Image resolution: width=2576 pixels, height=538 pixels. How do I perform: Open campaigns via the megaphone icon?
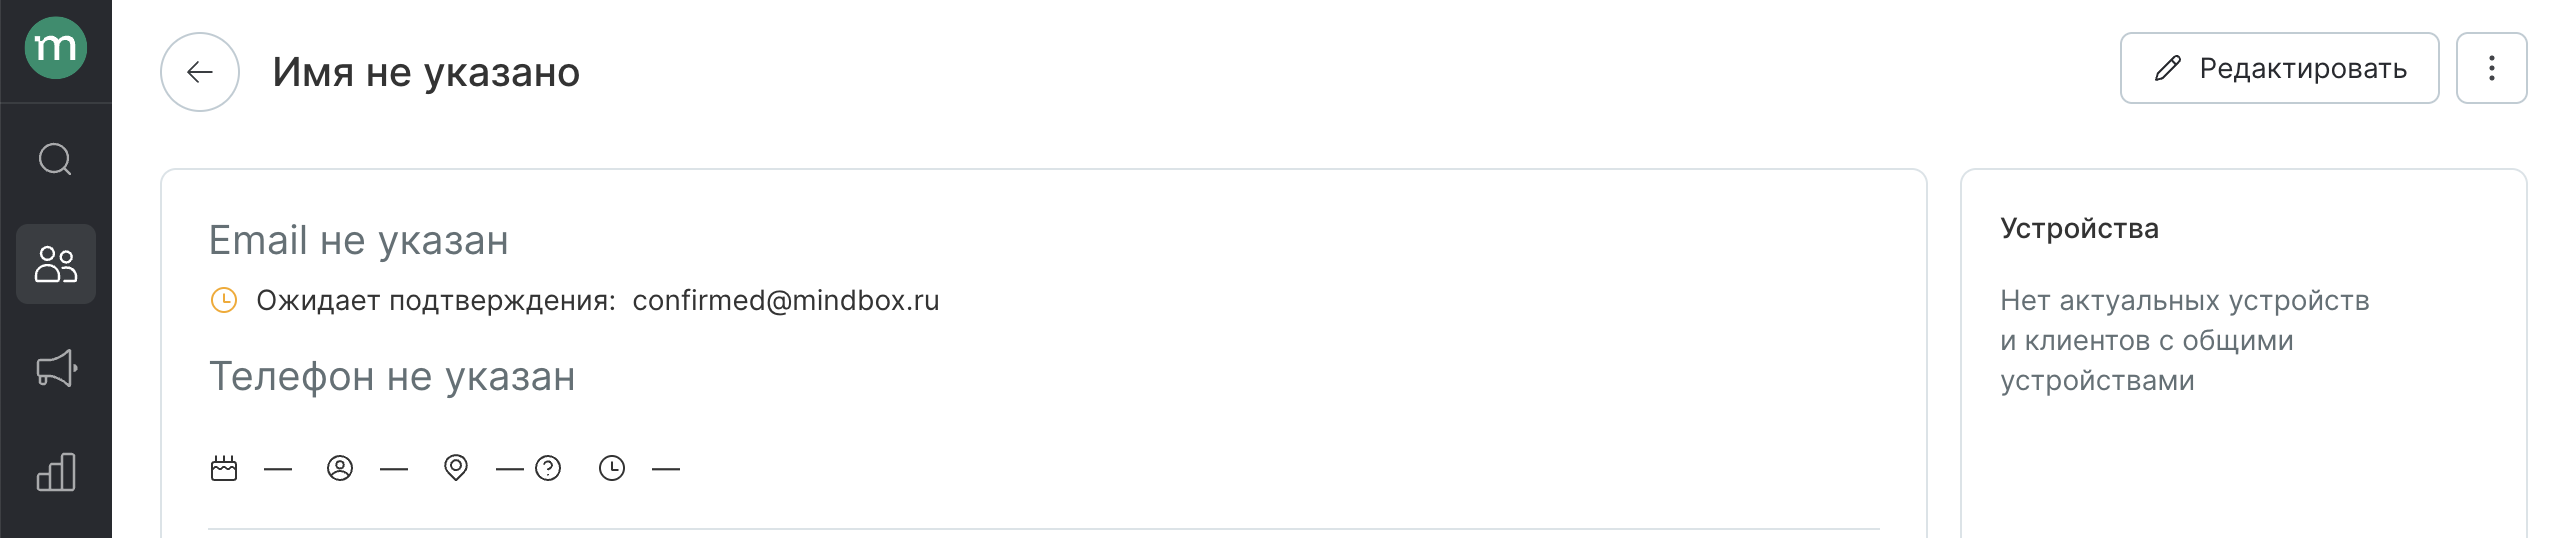(x=57, y=368)
